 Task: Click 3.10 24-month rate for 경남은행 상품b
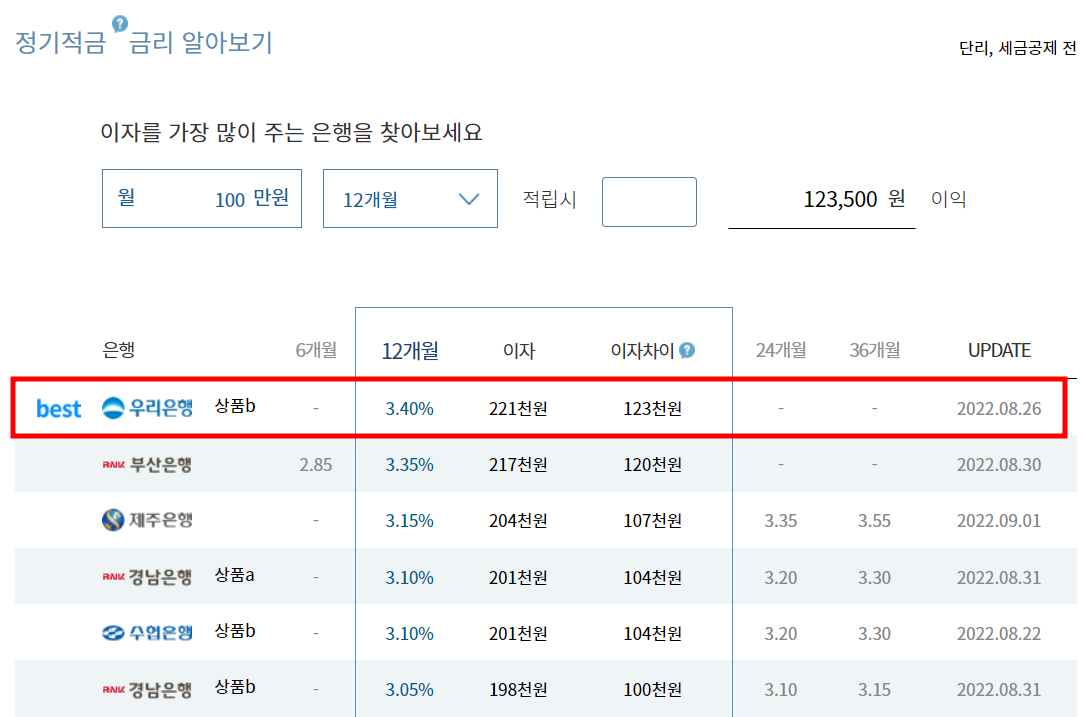[780, 689]
